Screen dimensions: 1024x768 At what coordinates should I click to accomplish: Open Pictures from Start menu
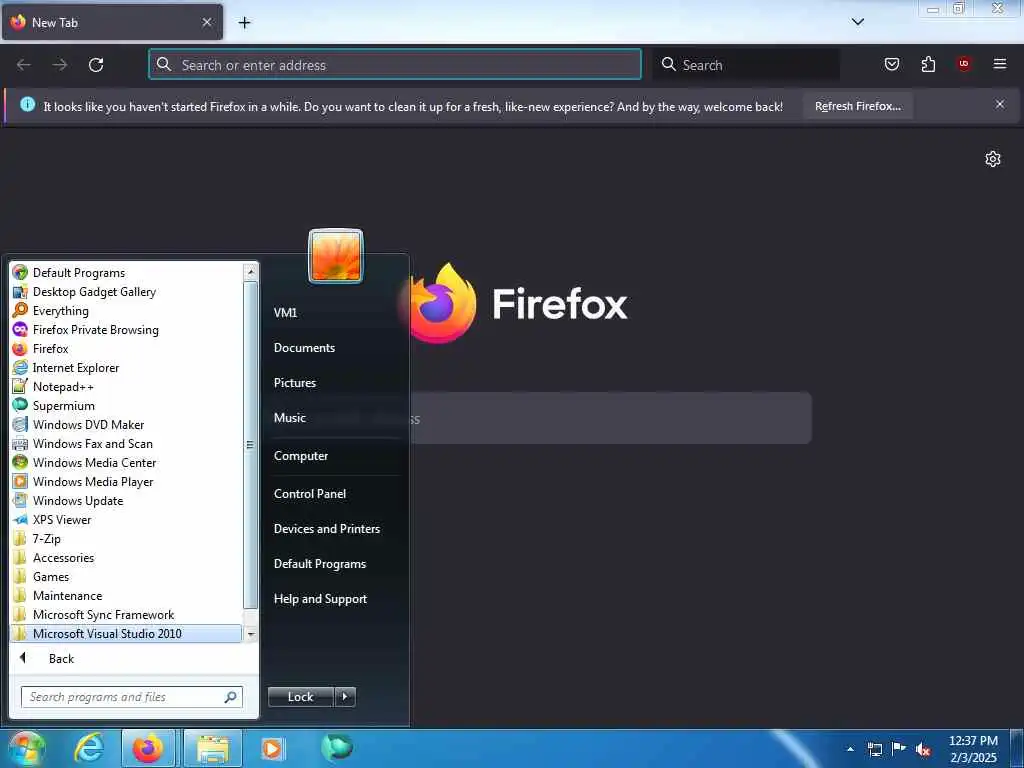tap(295, 383)
